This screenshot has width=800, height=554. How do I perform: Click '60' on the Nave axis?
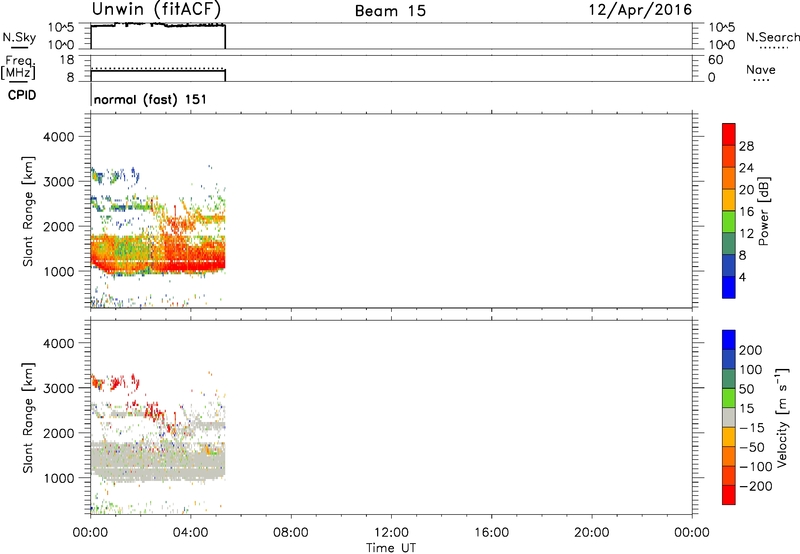tap(716, 60)
